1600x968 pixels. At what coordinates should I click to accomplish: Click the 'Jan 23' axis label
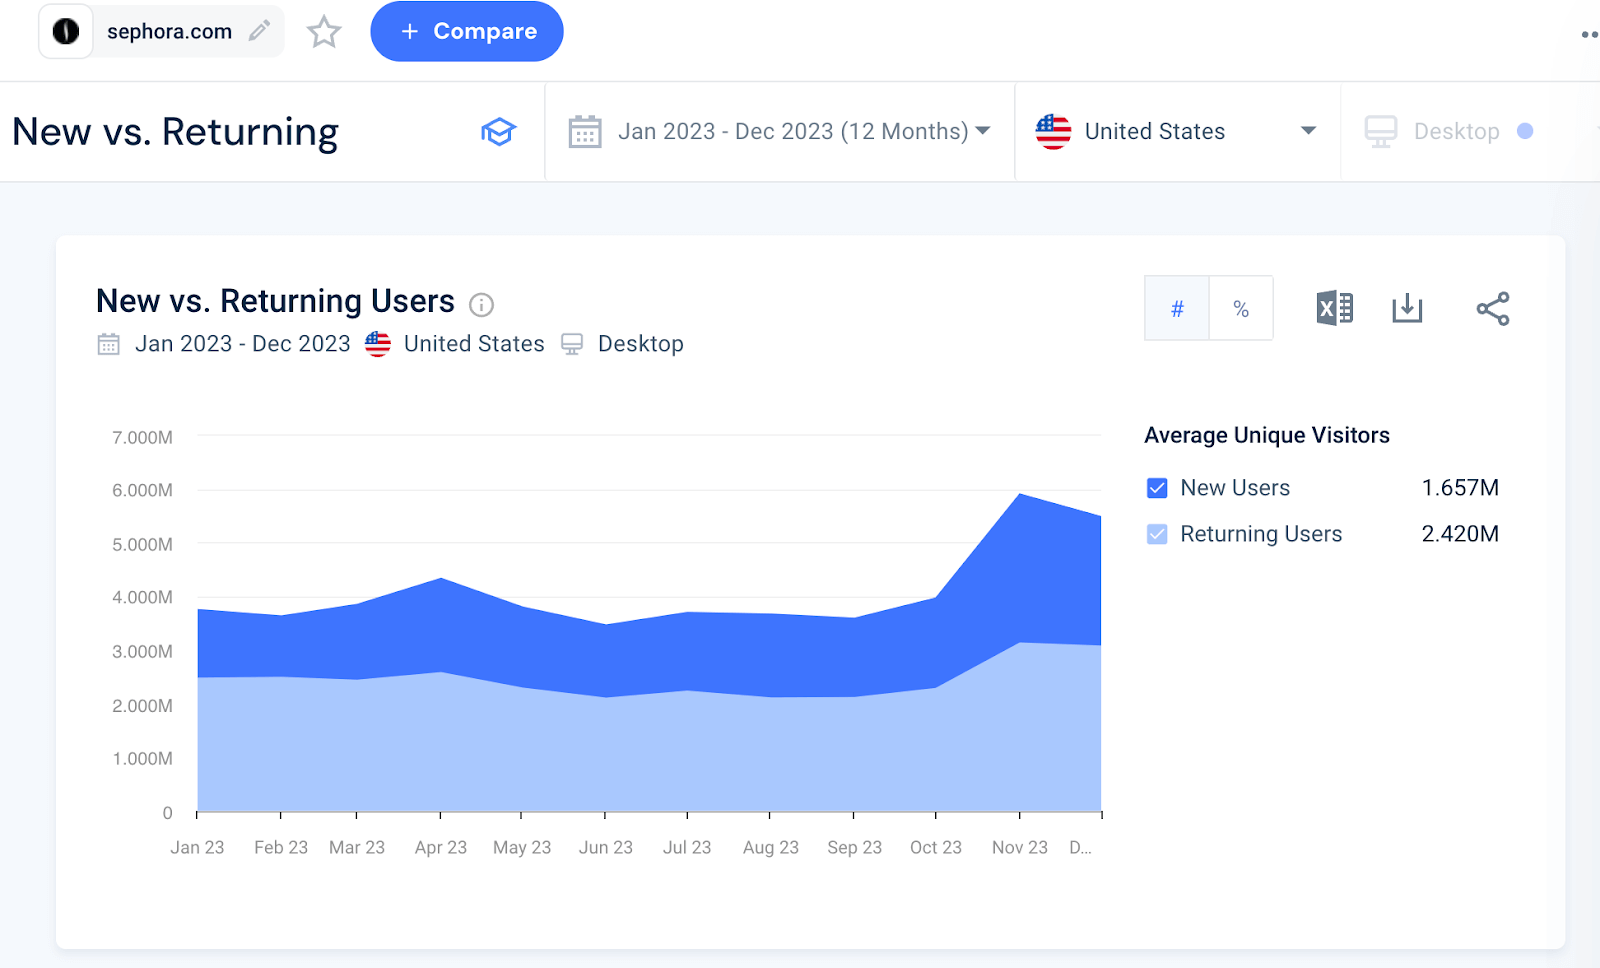197,847
